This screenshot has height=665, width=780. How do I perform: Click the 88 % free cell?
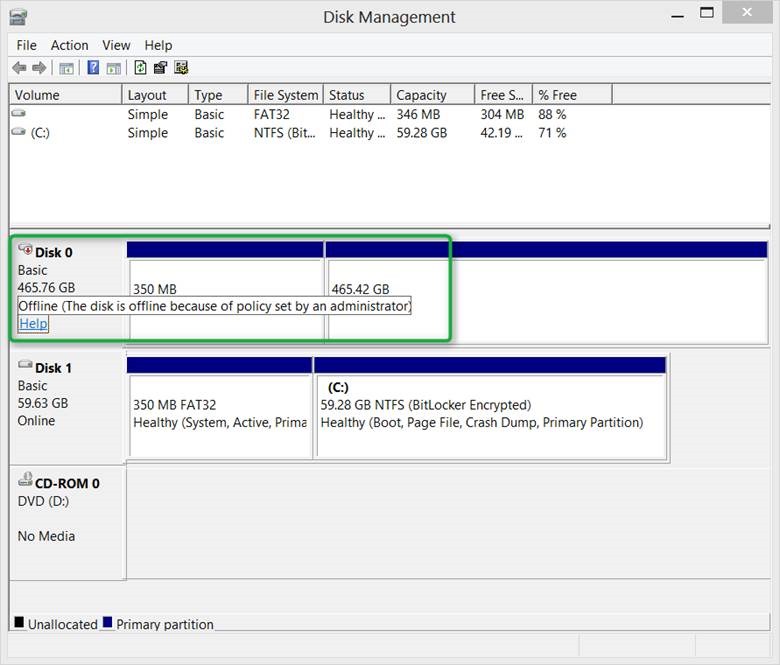point(552,114)
